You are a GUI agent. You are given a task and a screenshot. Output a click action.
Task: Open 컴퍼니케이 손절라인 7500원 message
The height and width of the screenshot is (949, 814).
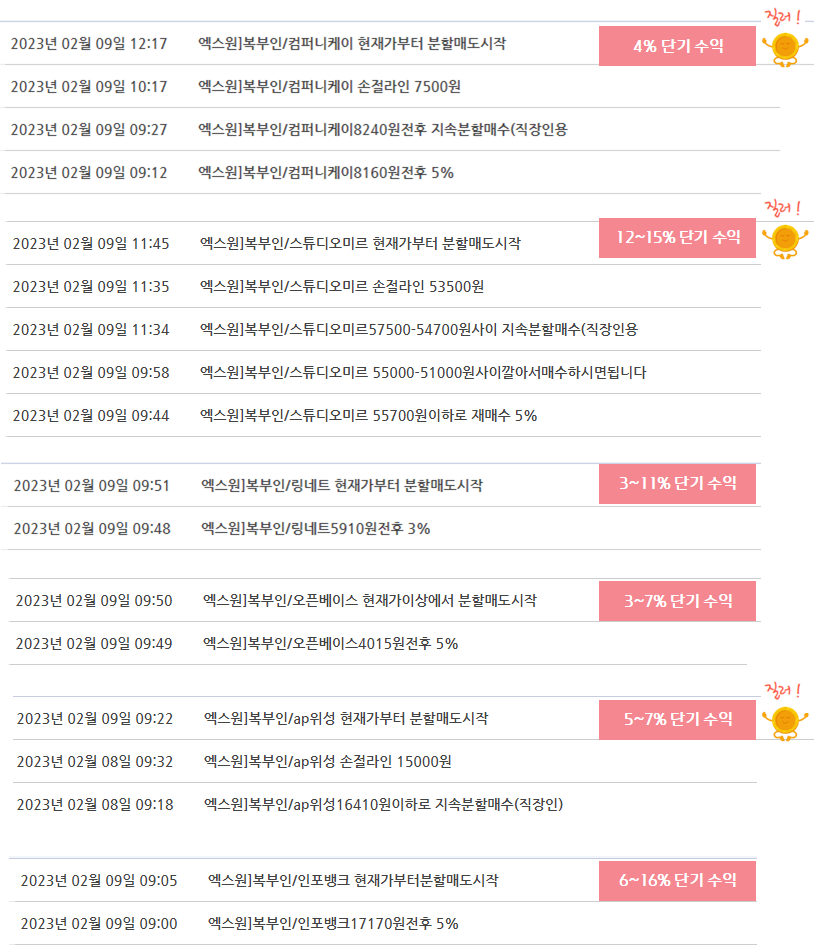point(329,87)
